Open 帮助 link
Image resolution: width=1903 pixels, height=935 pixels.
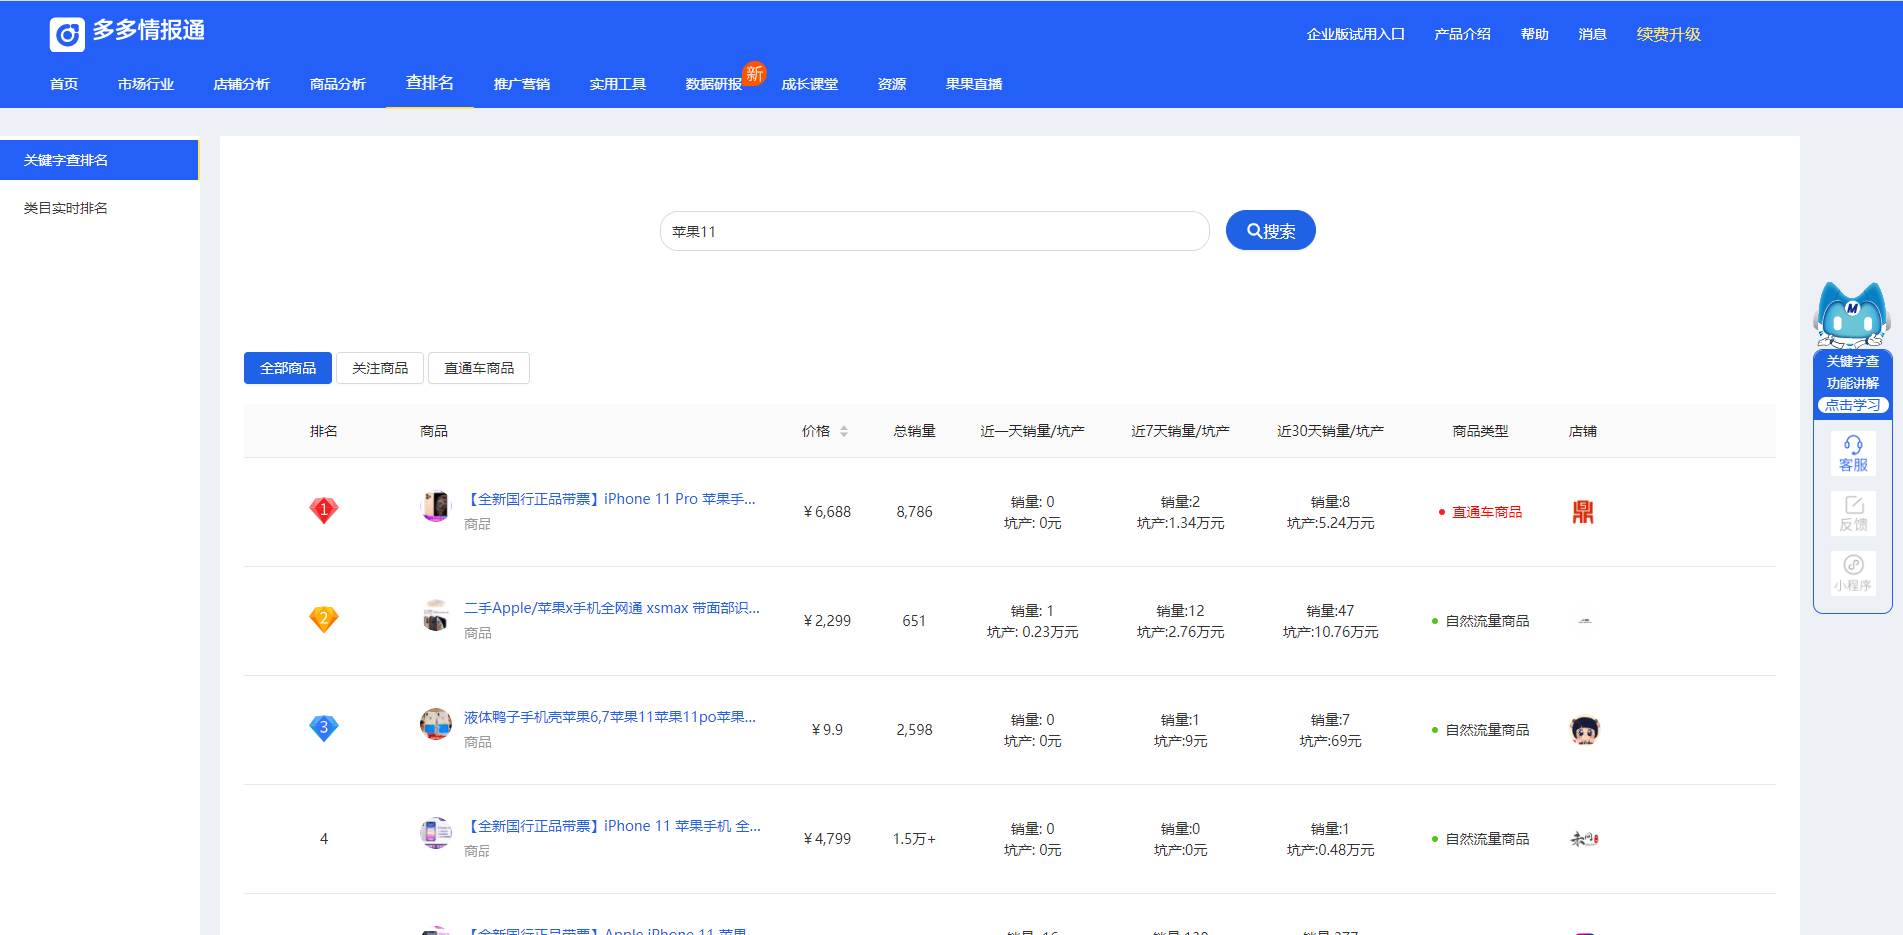point(1535,34)
